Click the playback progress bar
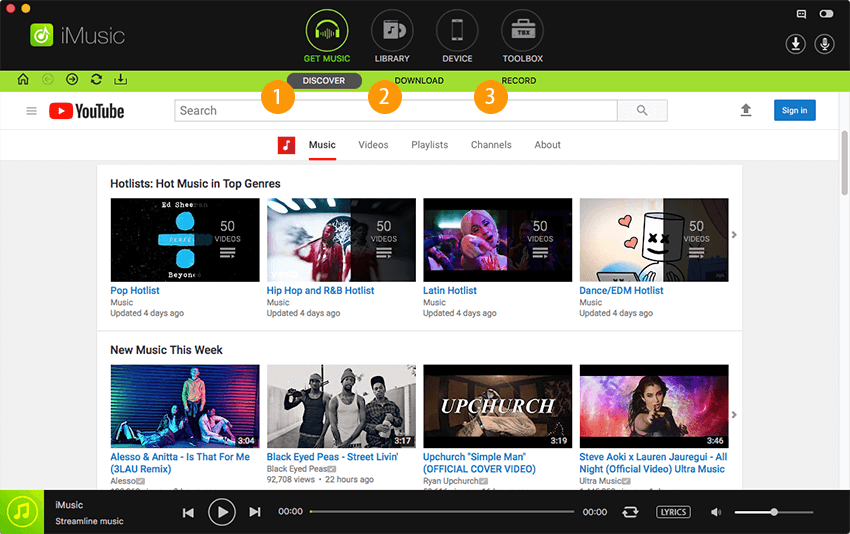 [x=442, y=511]
